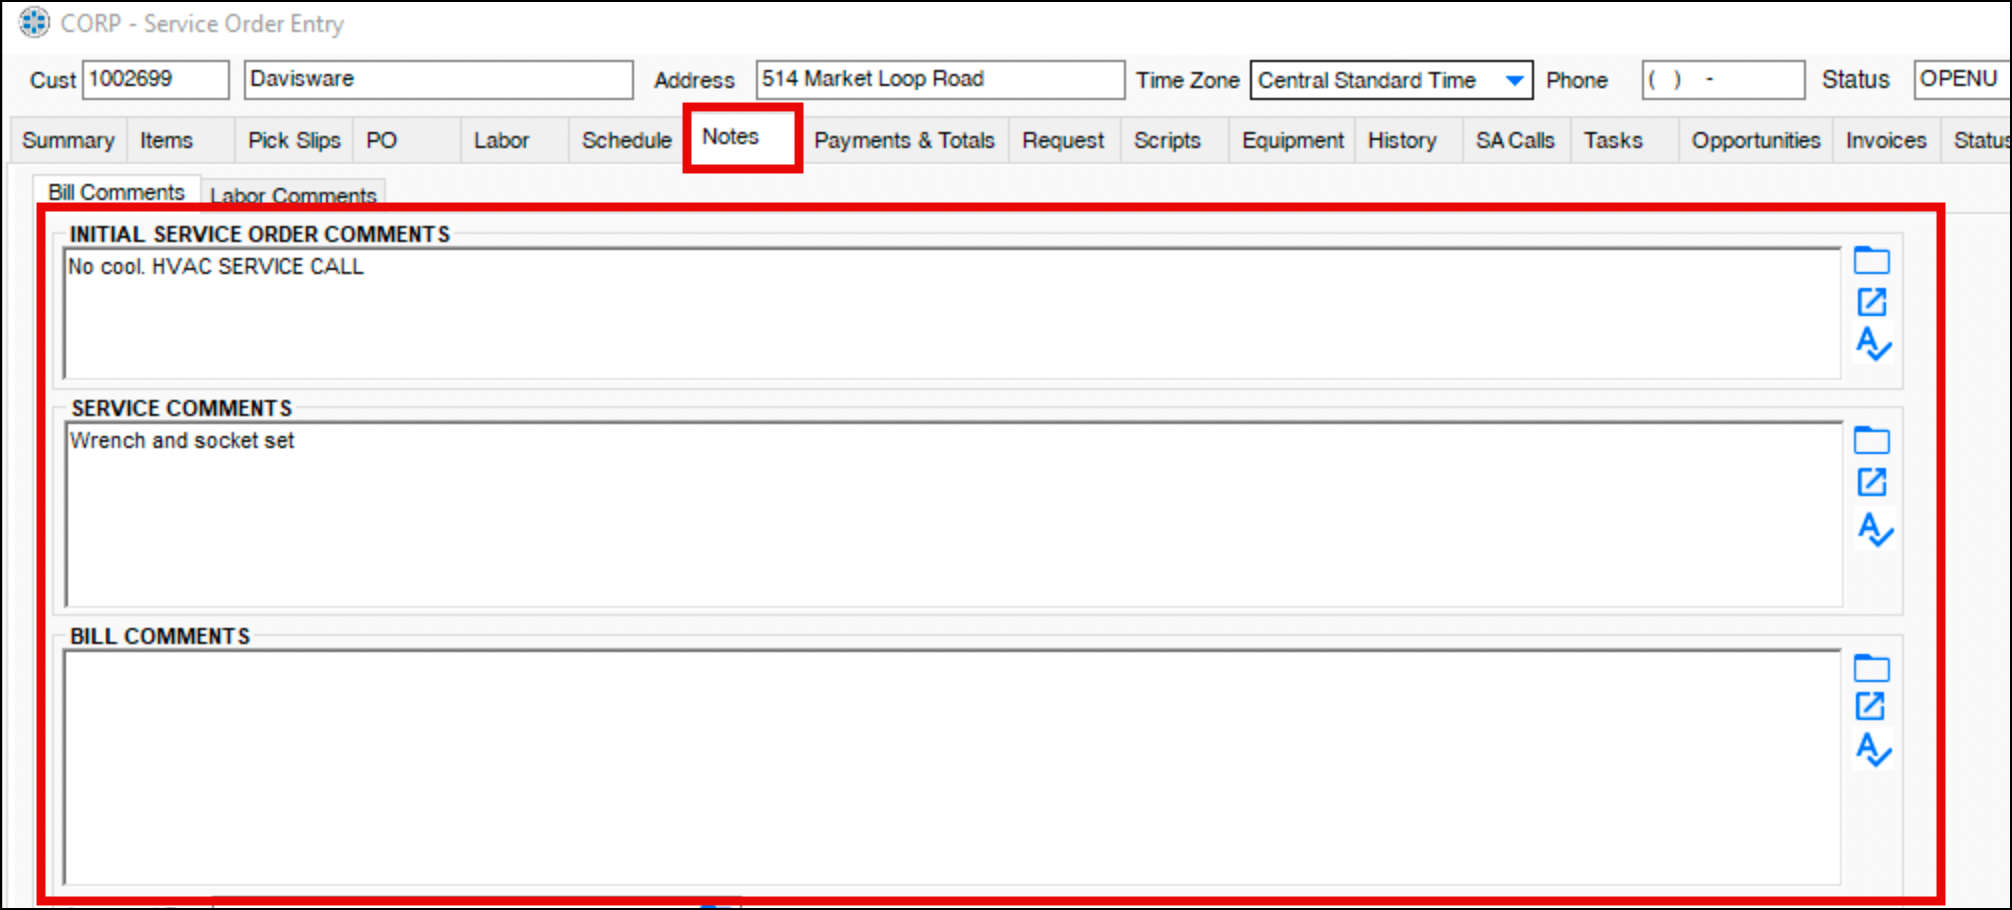Viewport: 2012px width, 910px height.
Task: Run spell check on Initial Service Order Comments
Action: pyautogui.click(x=1873, y=344)
